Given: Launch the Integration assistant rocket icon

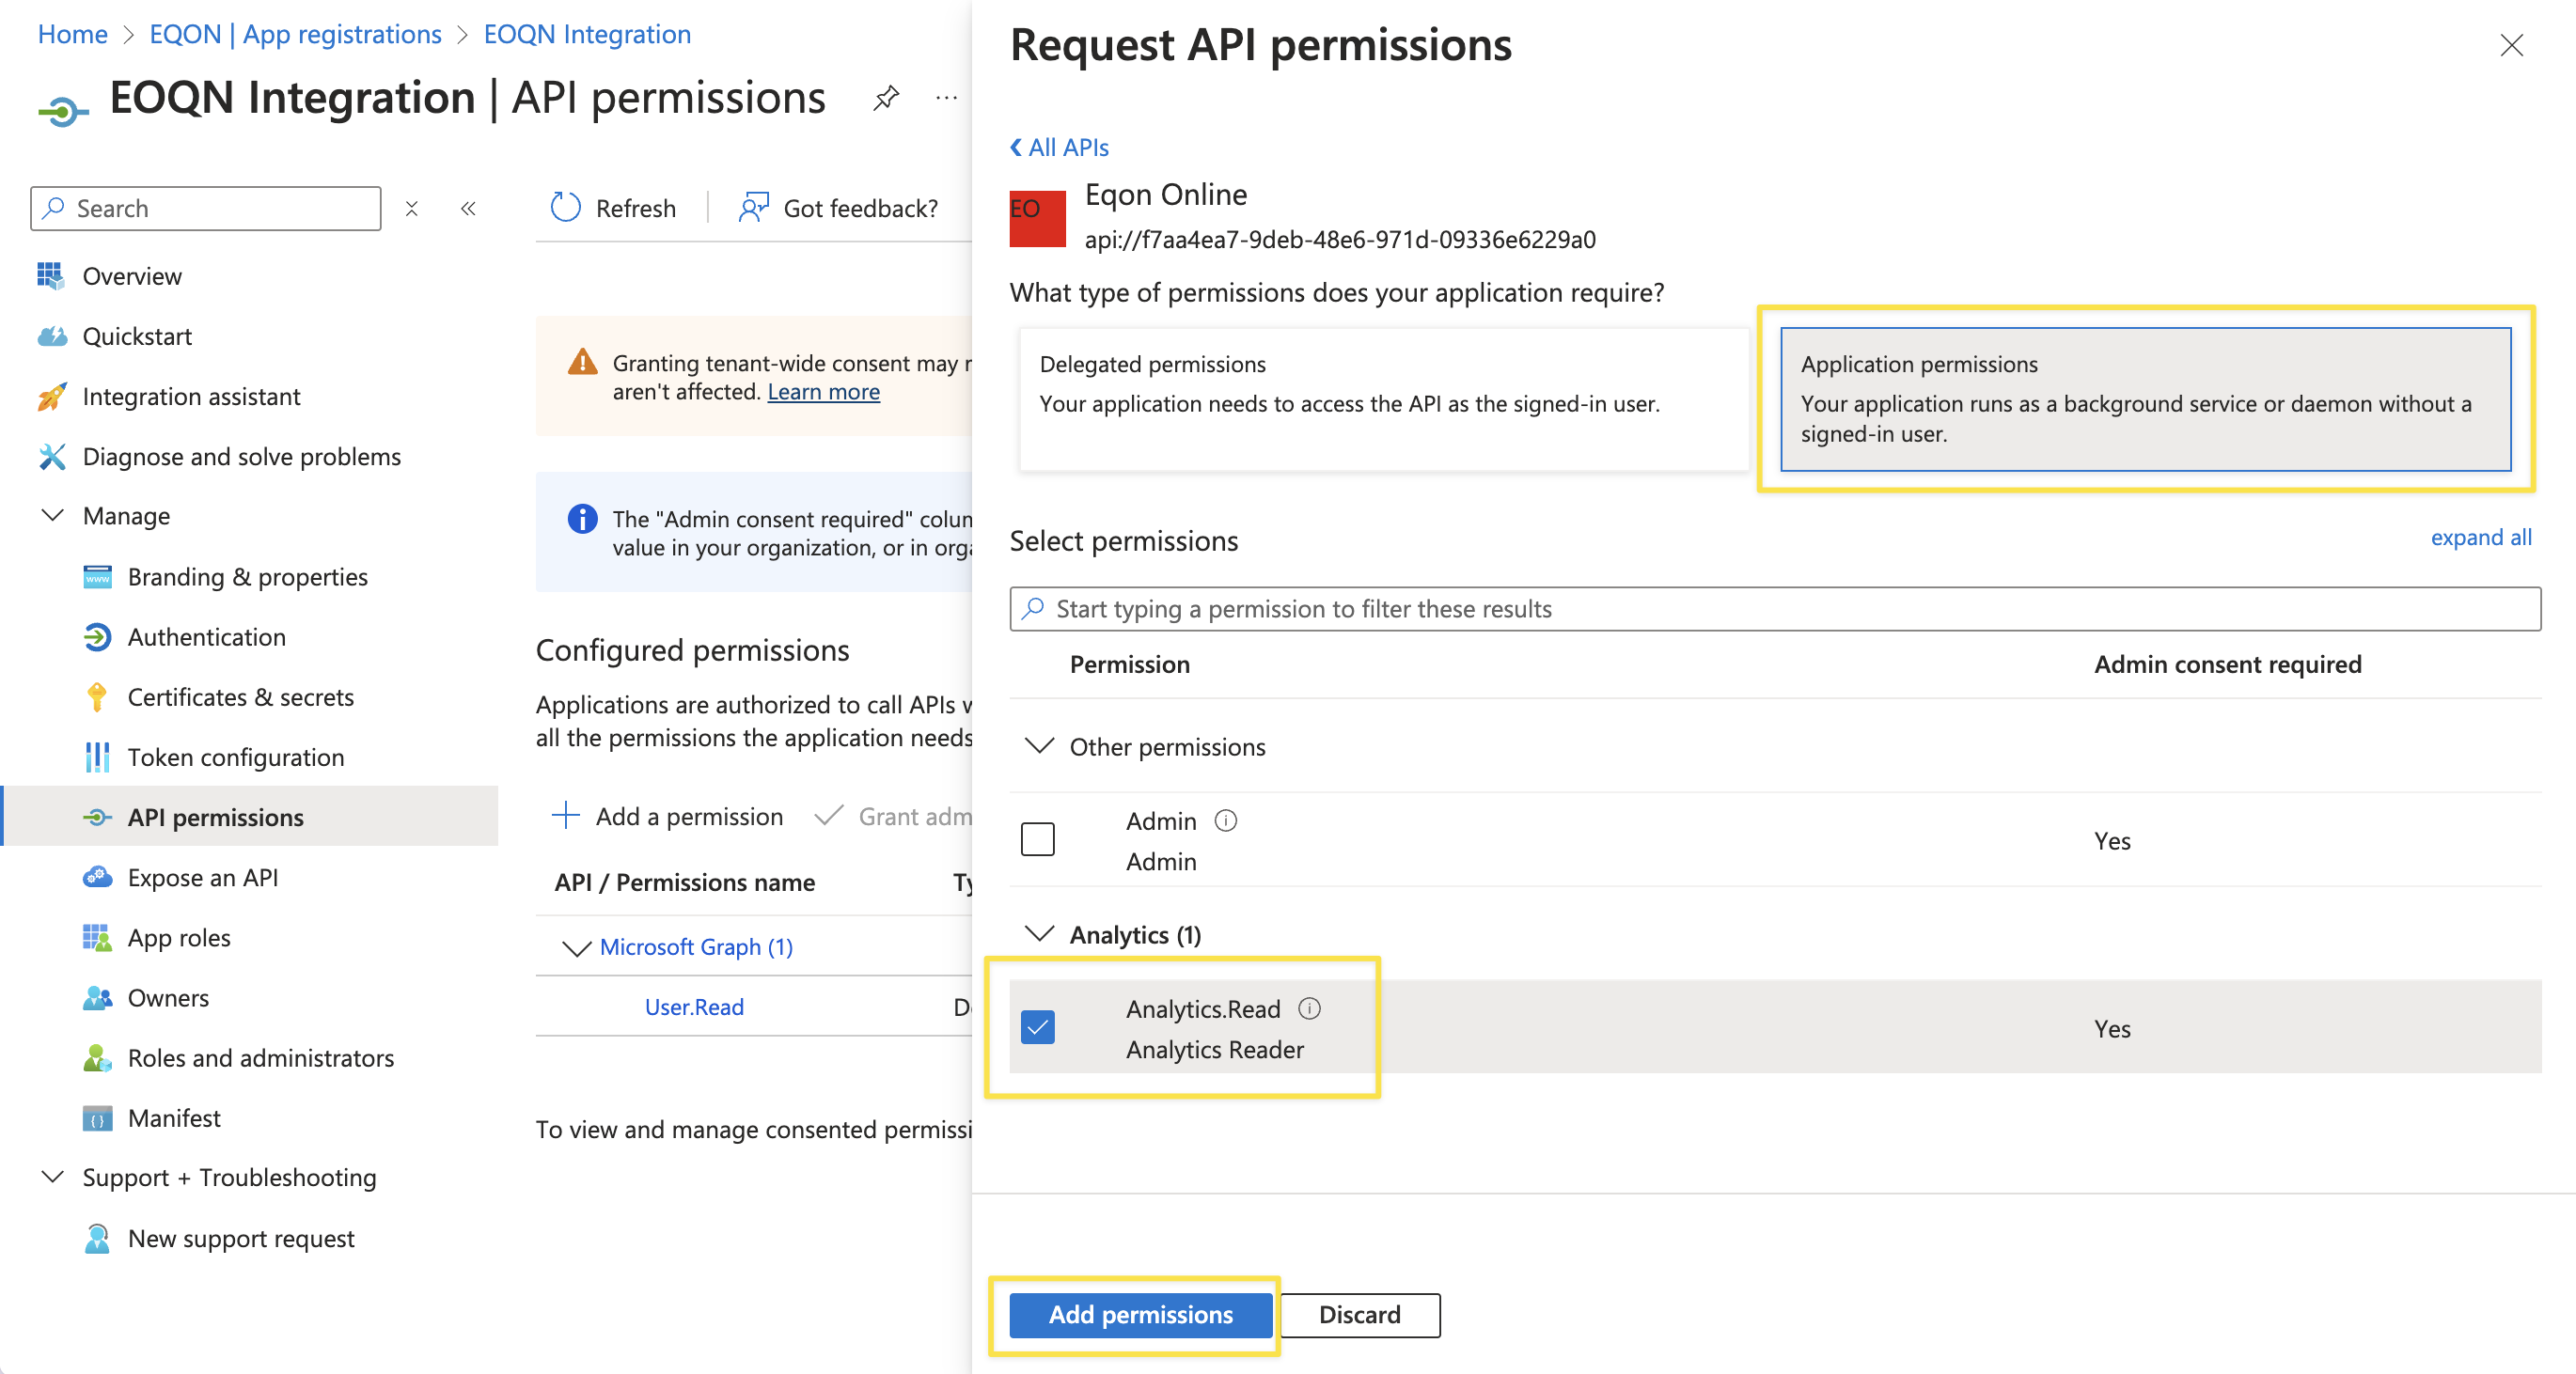Looking at the screenshot, I should click(x=51, y=397).
